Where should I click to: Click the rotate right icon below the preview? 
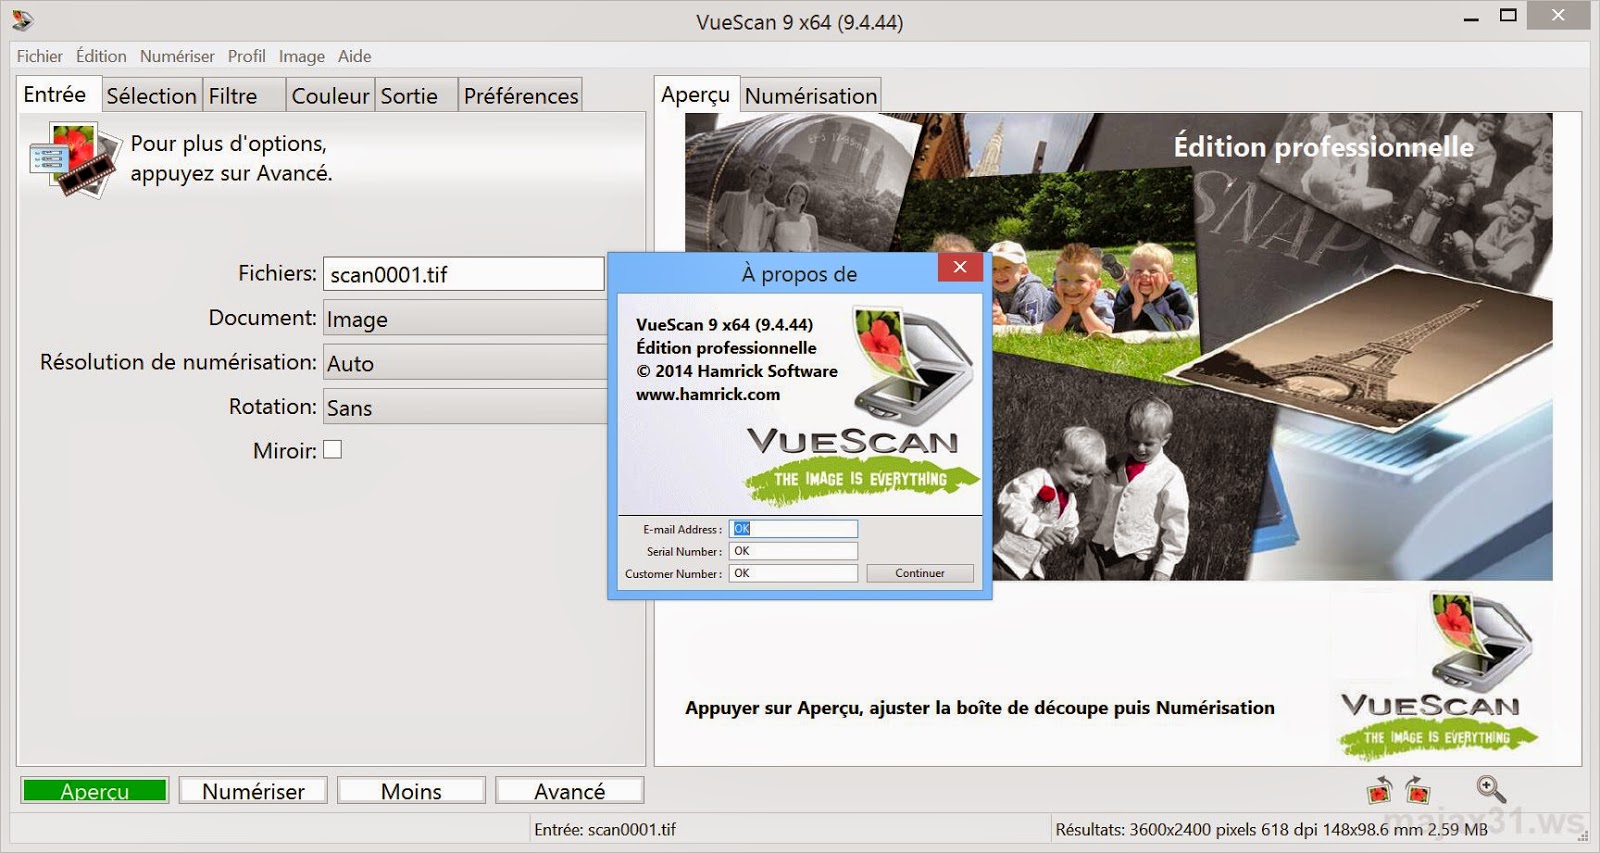(x=1418, y=790)
